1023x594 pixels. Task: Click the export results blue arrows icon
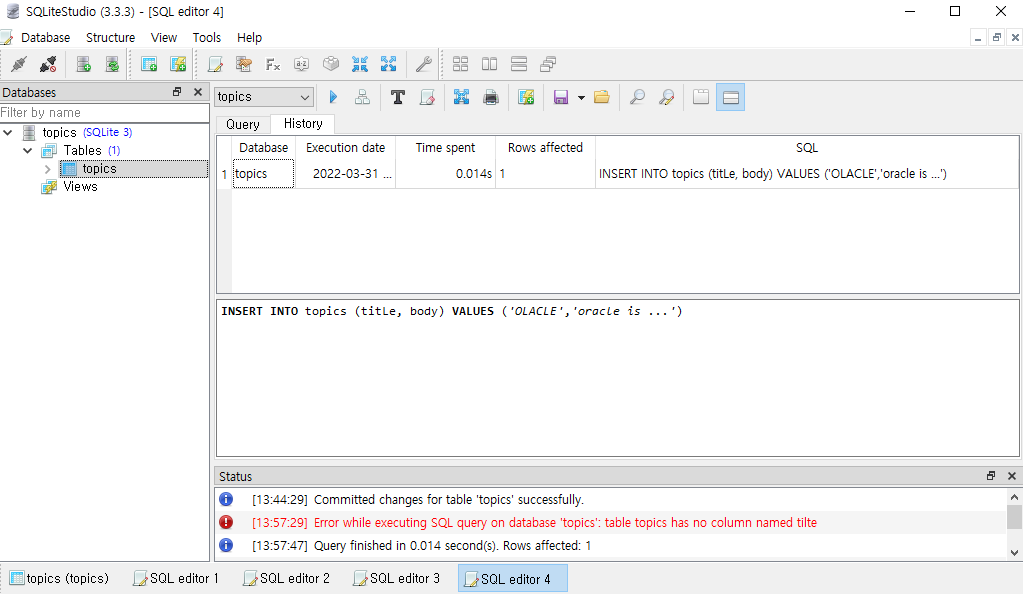pyautogui.click(x=461, y=97)
